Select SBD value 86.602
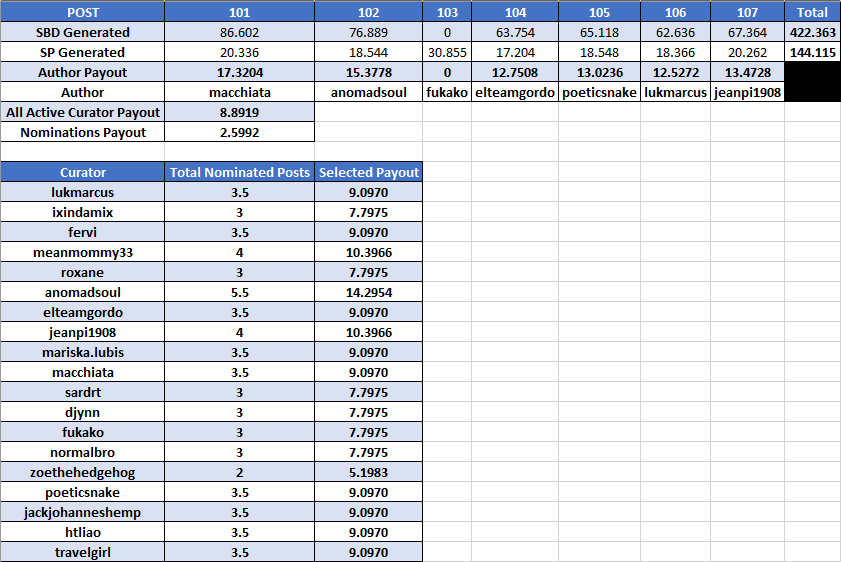 [239, 32]
